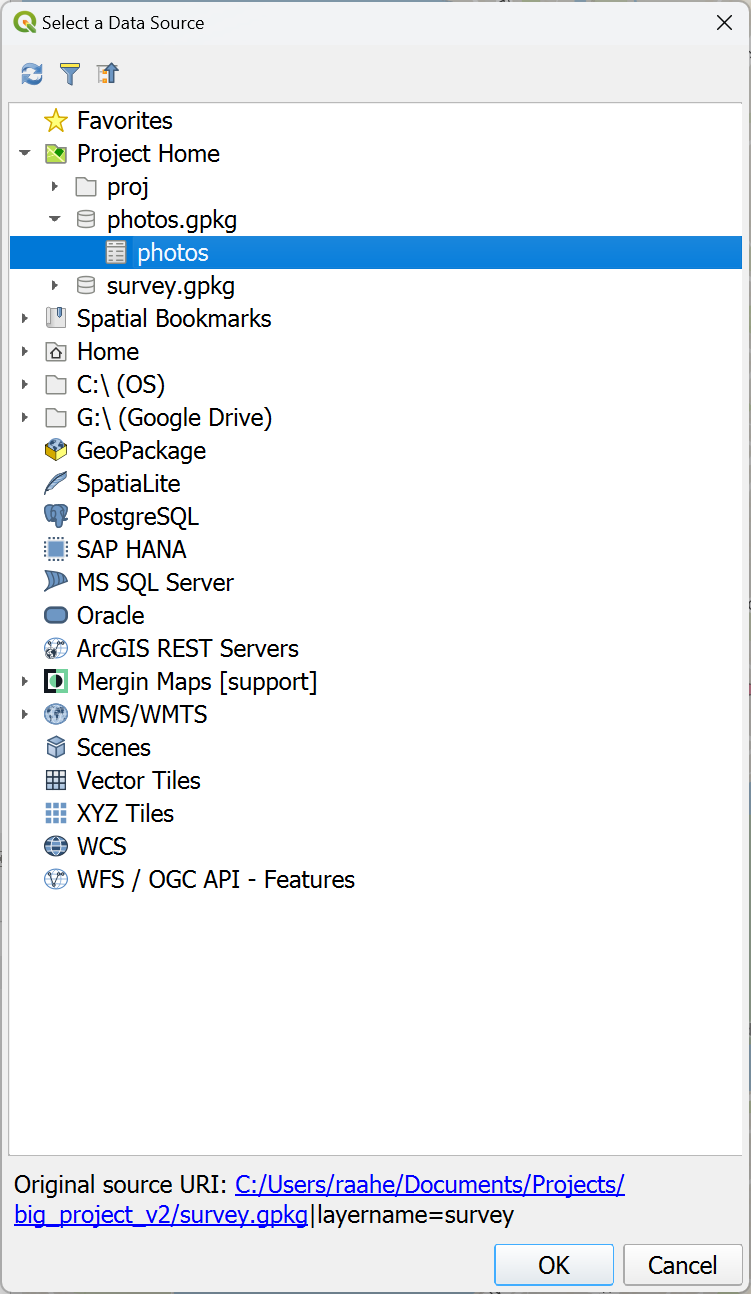Click the WMS/WMTS globe icon
The image size is (751, 1294).
(x=56, y=715)
